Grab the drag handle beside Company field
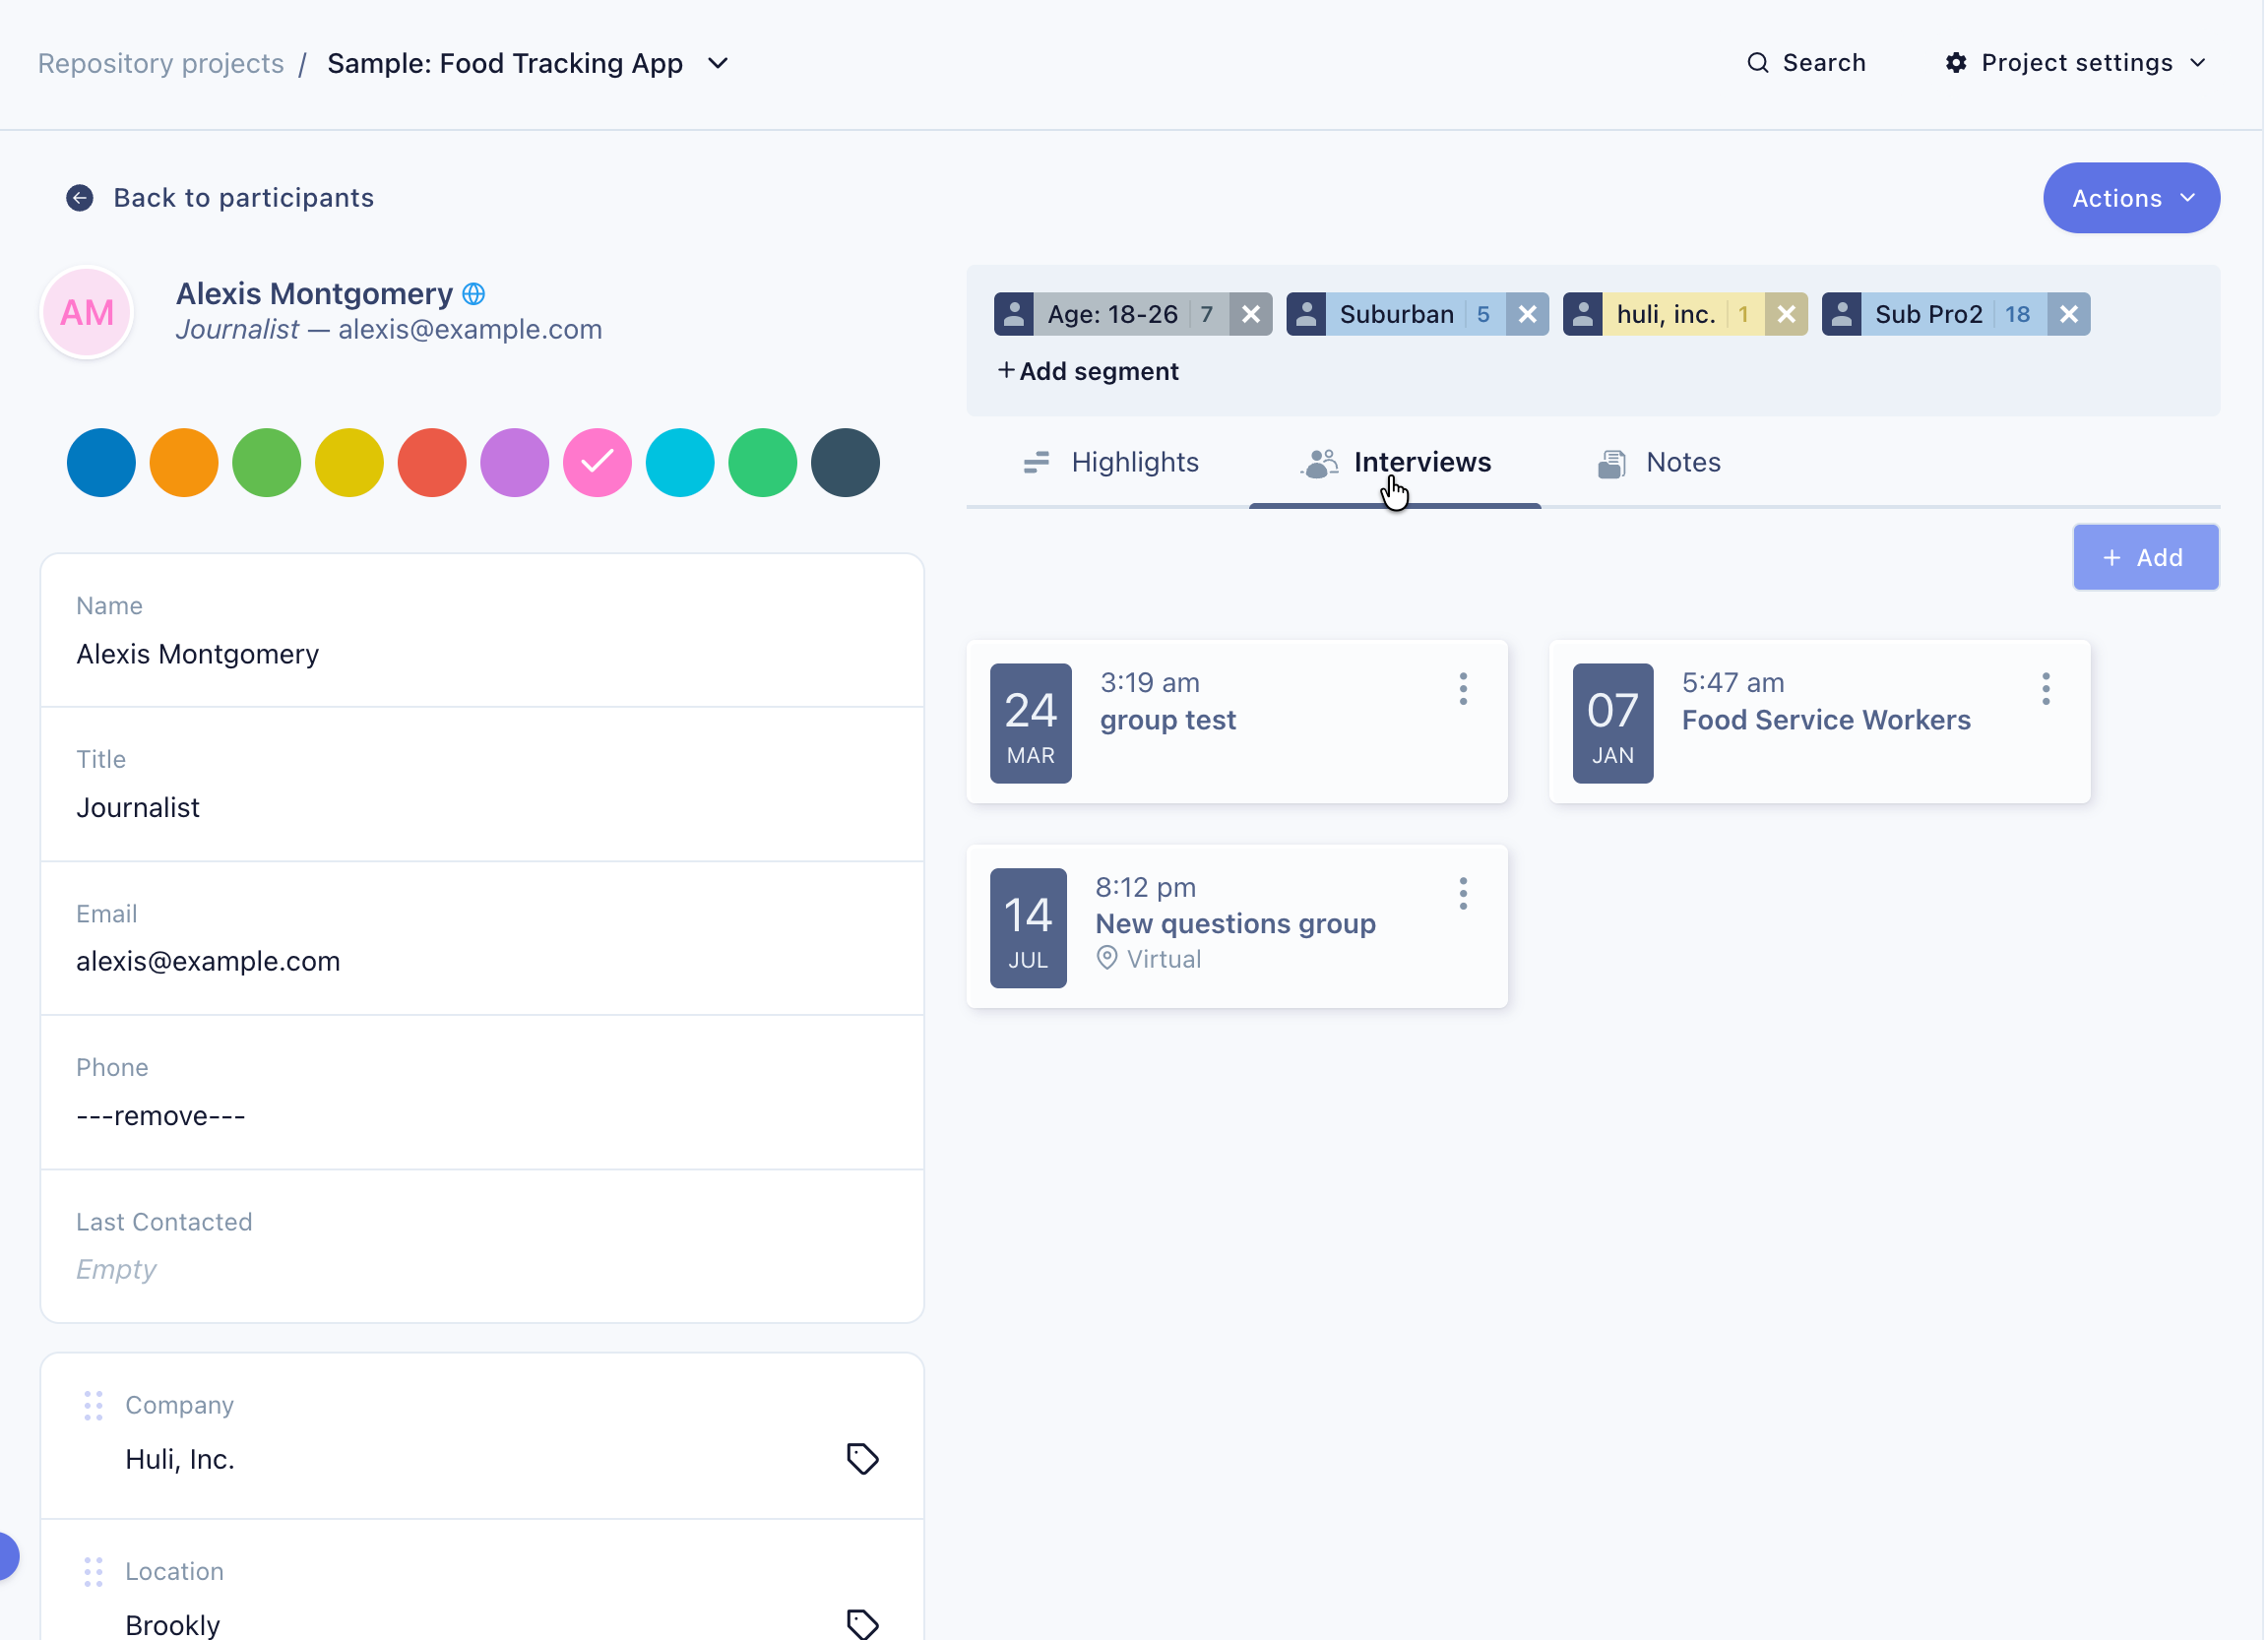Screen dimensions: 2268x1640 click(x=93, y=1405)
